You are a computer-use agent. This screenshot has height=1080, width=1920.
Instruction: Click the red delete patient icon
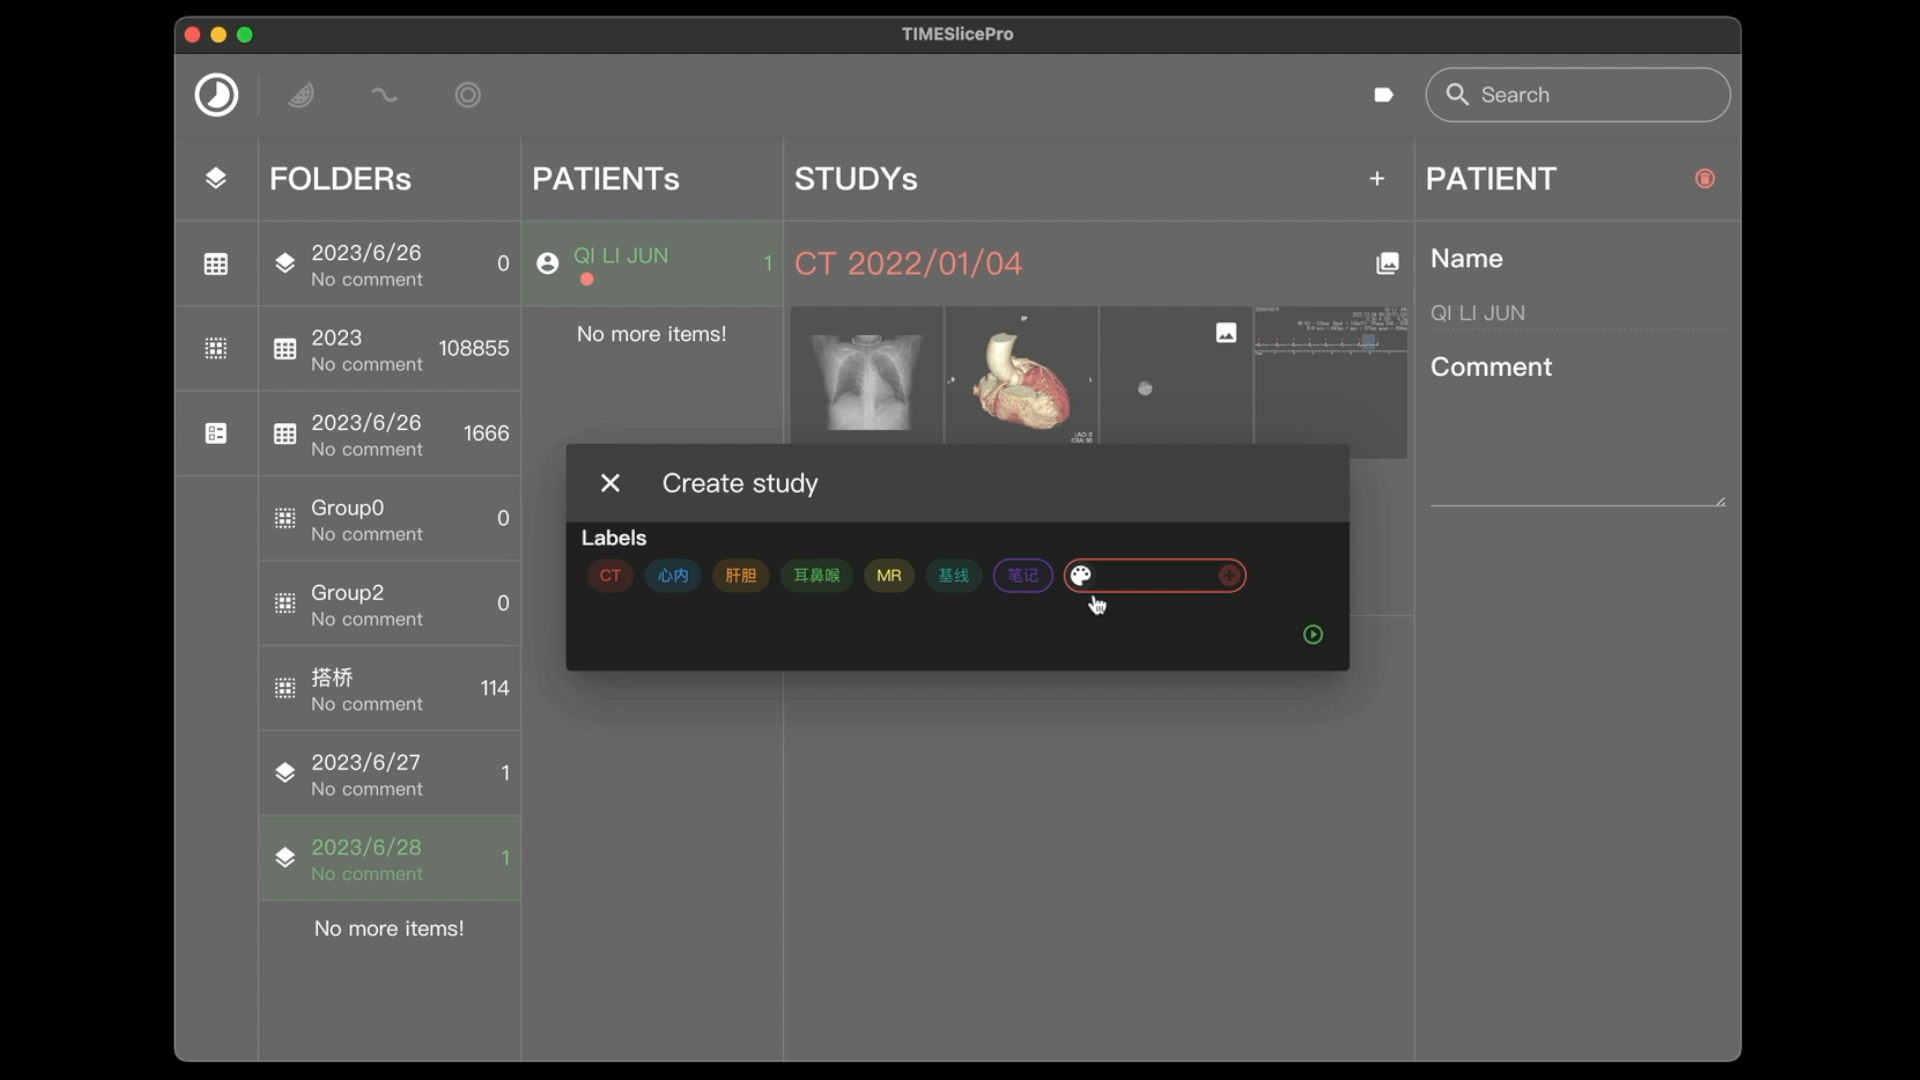pos(1705,179)
